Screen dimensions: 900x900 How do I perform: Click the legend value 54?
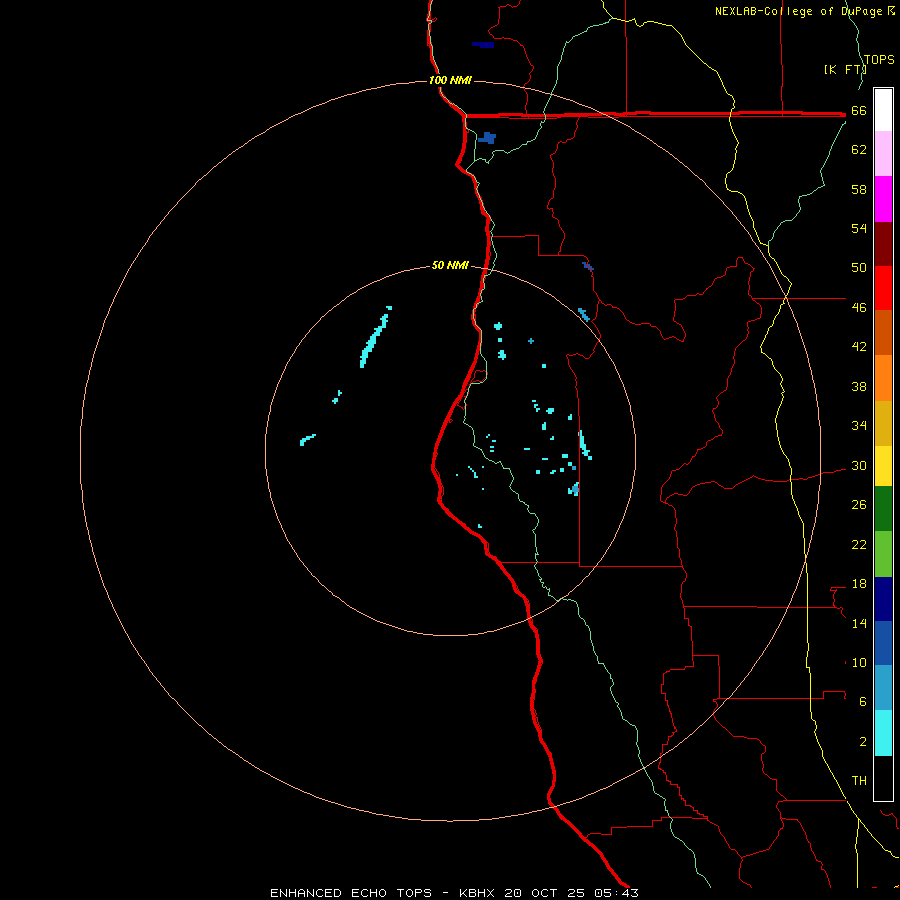point(859,228)
